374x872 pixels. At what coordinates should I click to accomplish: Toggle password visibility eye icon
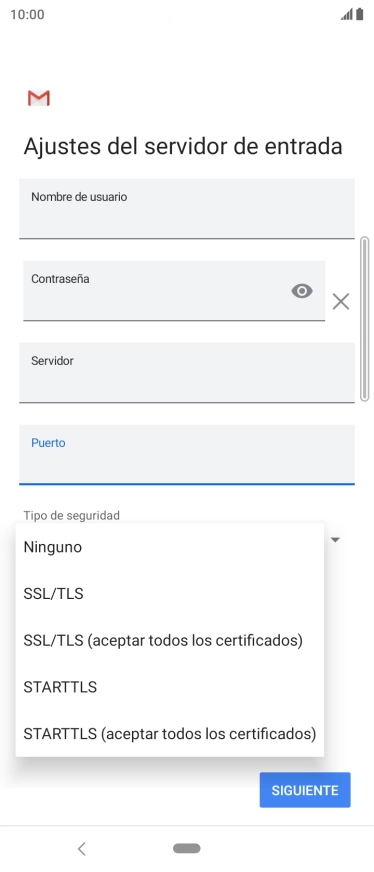[302, 291]
